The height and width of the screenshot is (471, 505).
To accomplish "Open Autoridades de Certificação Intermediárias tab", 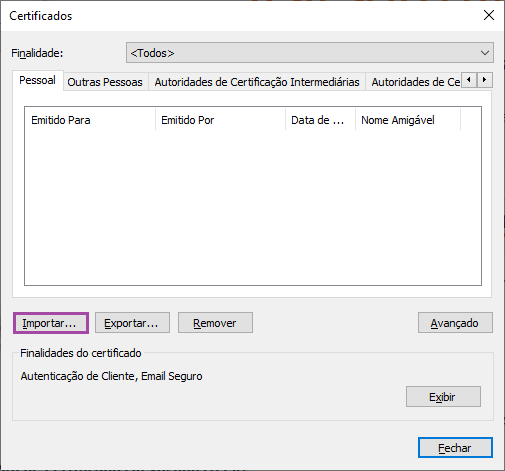I will [257, 82].
